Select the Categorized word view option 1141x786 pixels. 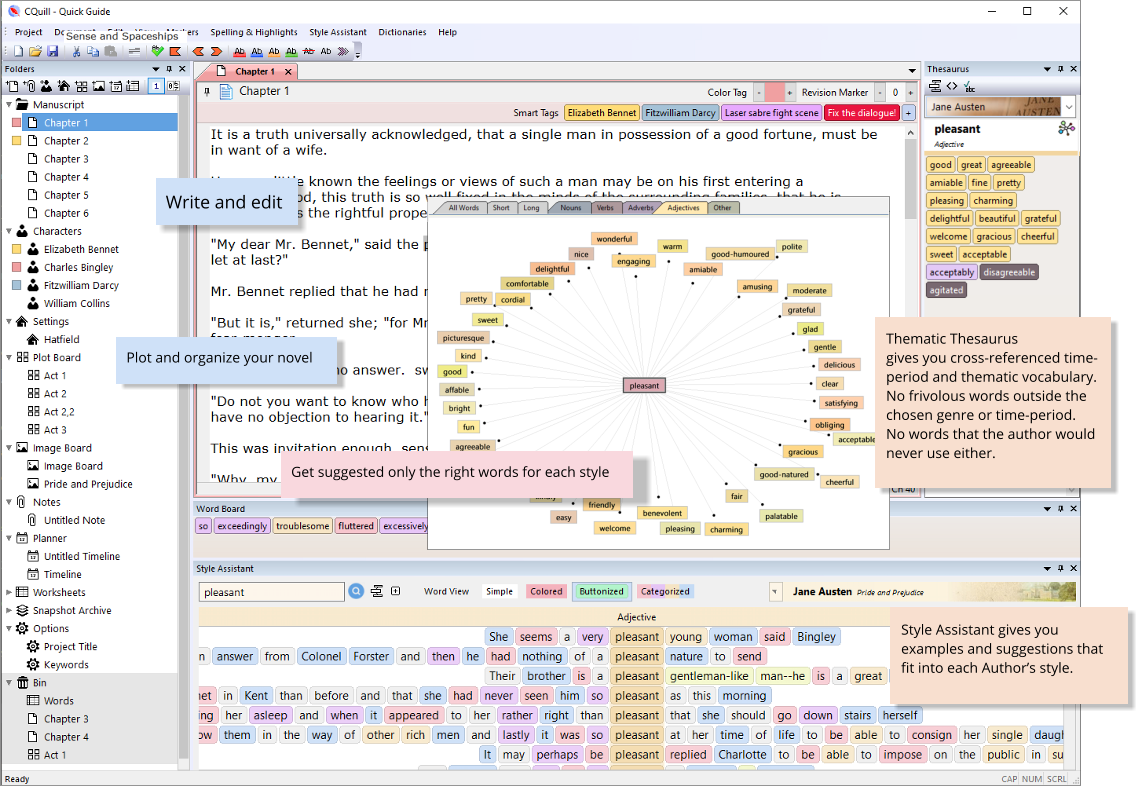tap(665, 592)
